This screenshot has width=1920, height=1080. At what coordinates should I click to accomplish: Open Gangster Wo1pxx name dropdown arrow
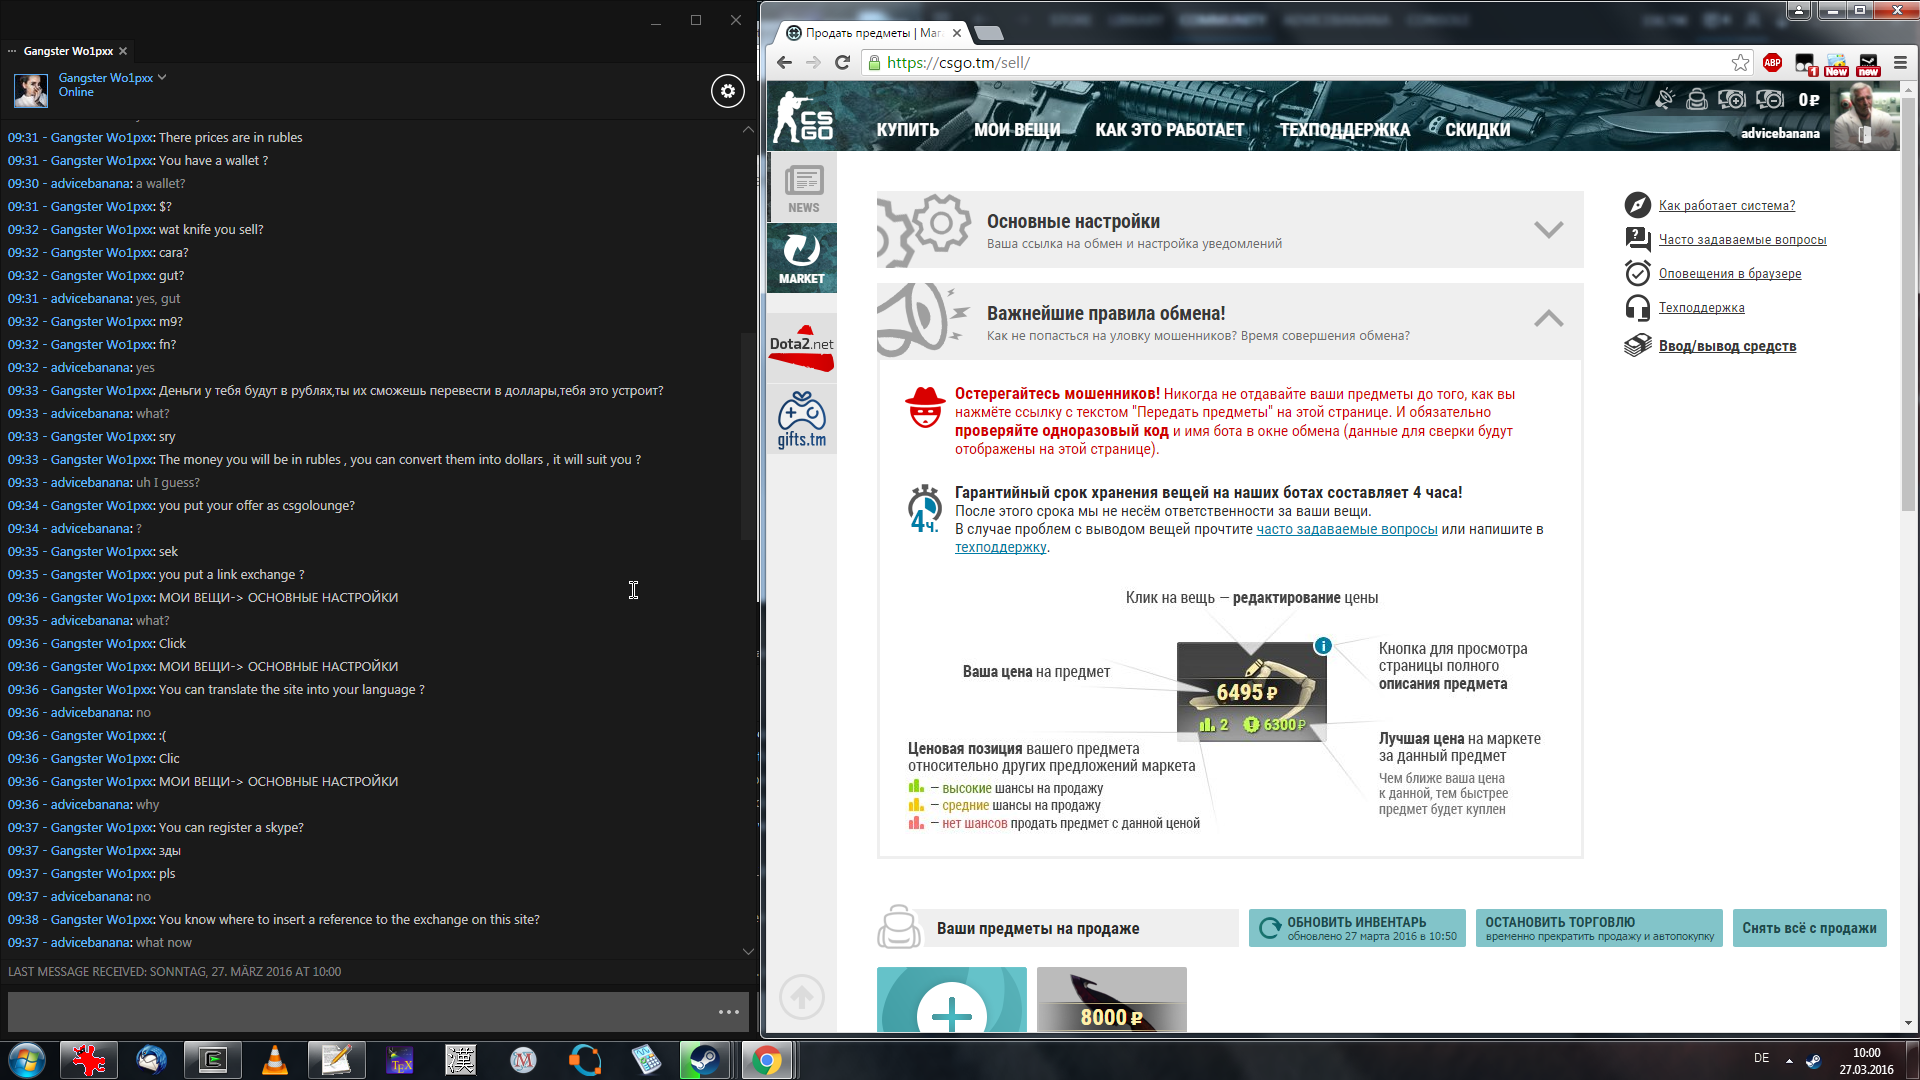tap(162, 77)
